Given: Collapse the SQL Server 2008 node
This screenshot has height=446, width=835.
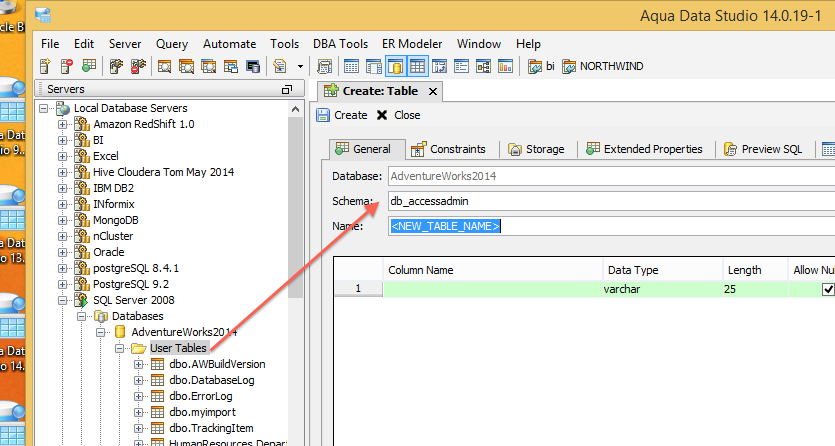Looking at the screenshot, I should pyautogui.click(x=63, y=300).
